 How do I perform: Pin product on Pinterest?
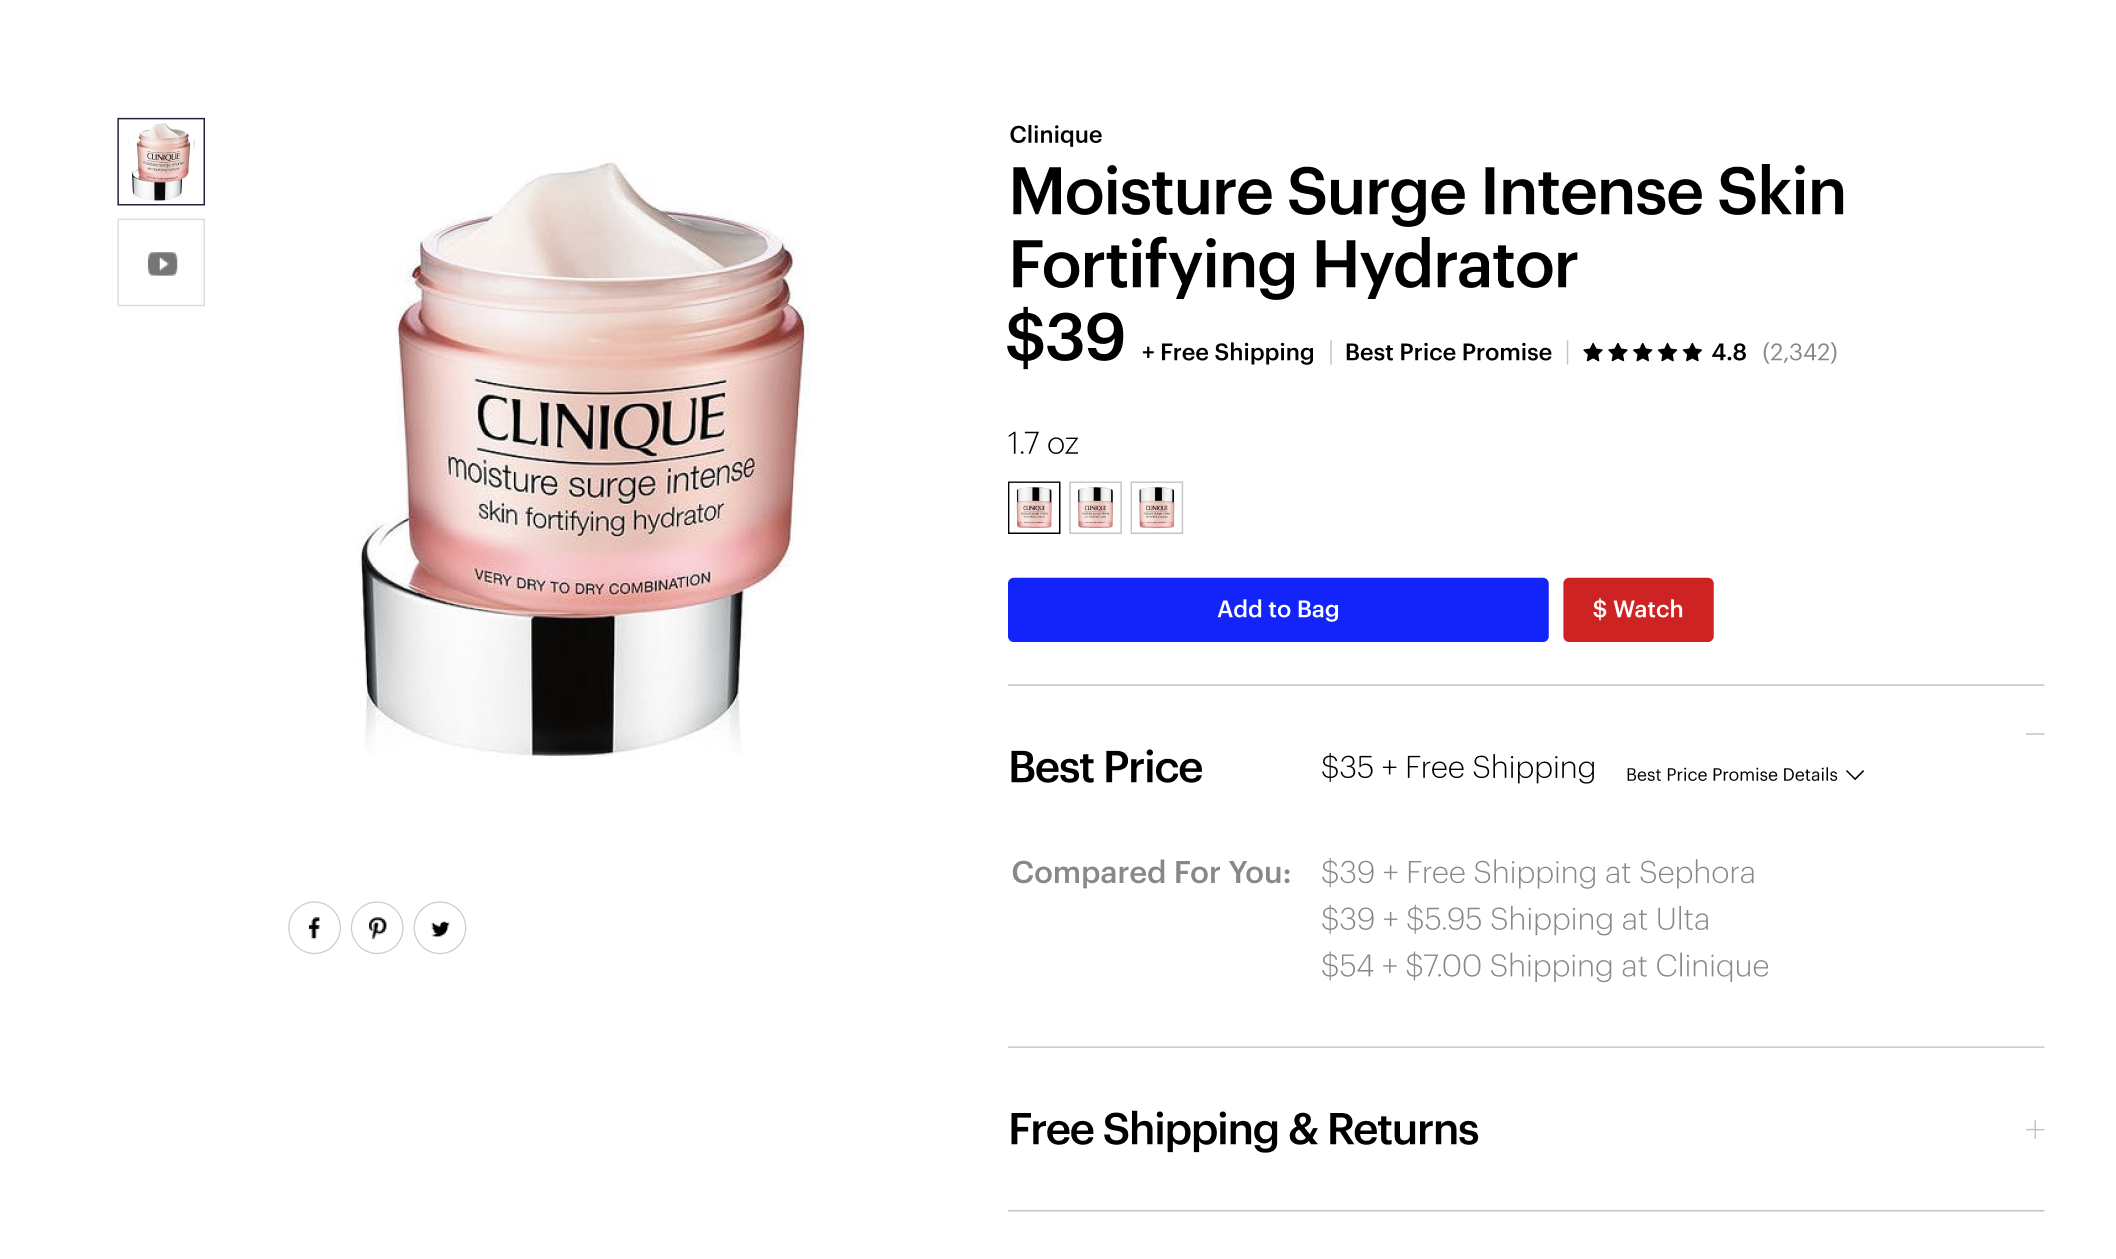(377, 928)
